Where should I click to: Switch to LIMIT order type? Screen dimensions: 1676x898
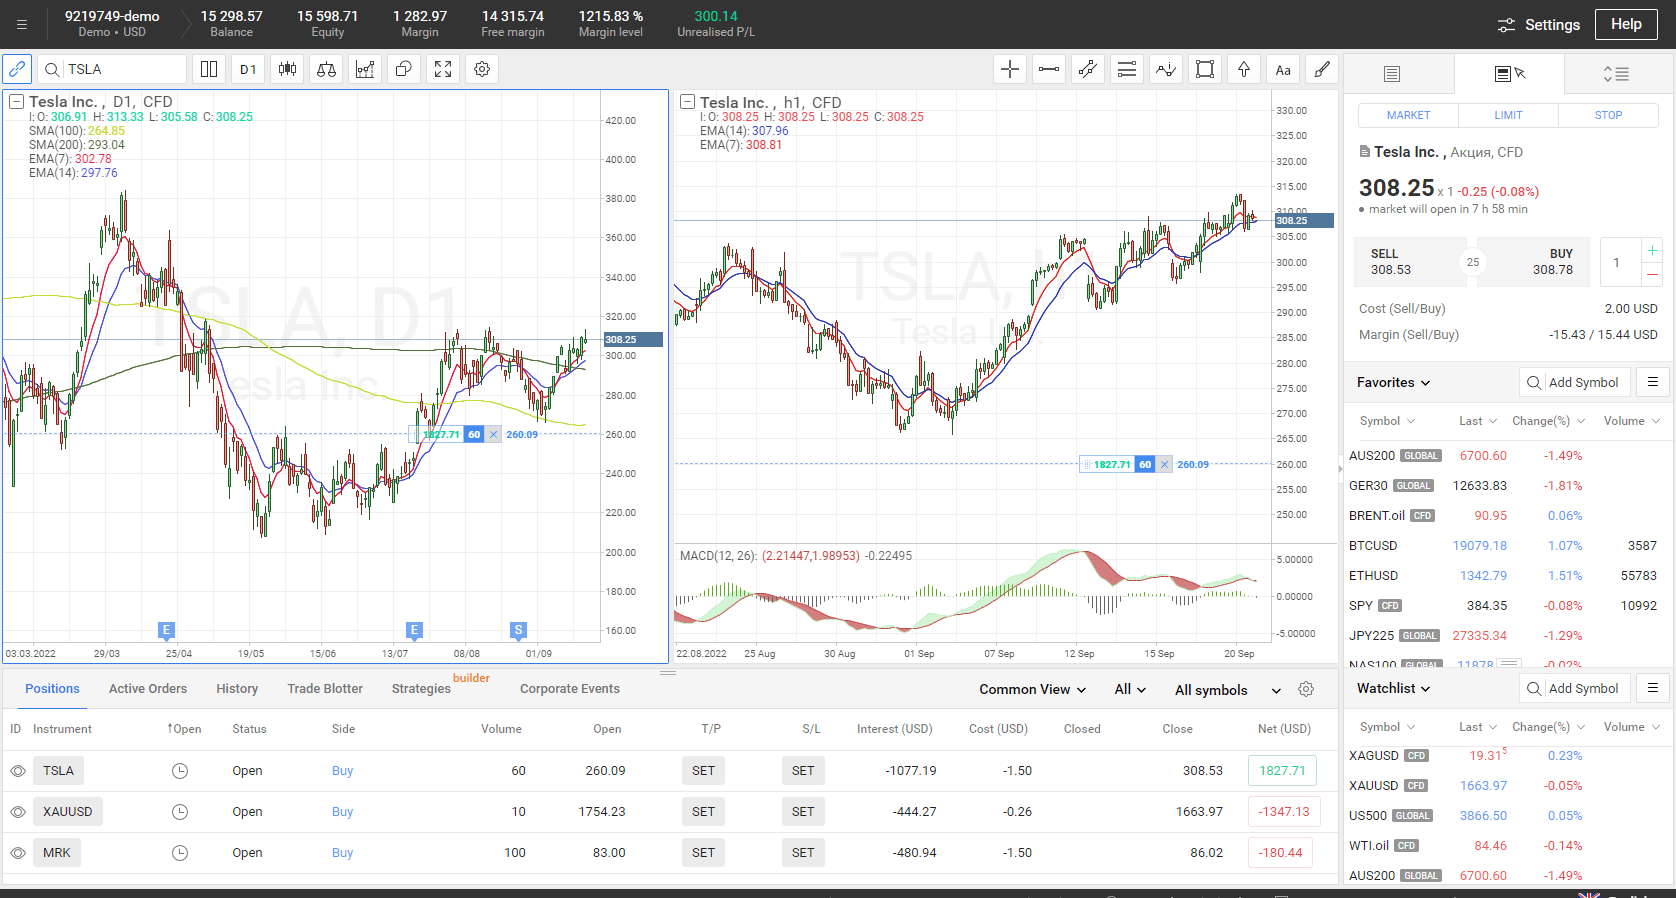[1508, 115]
